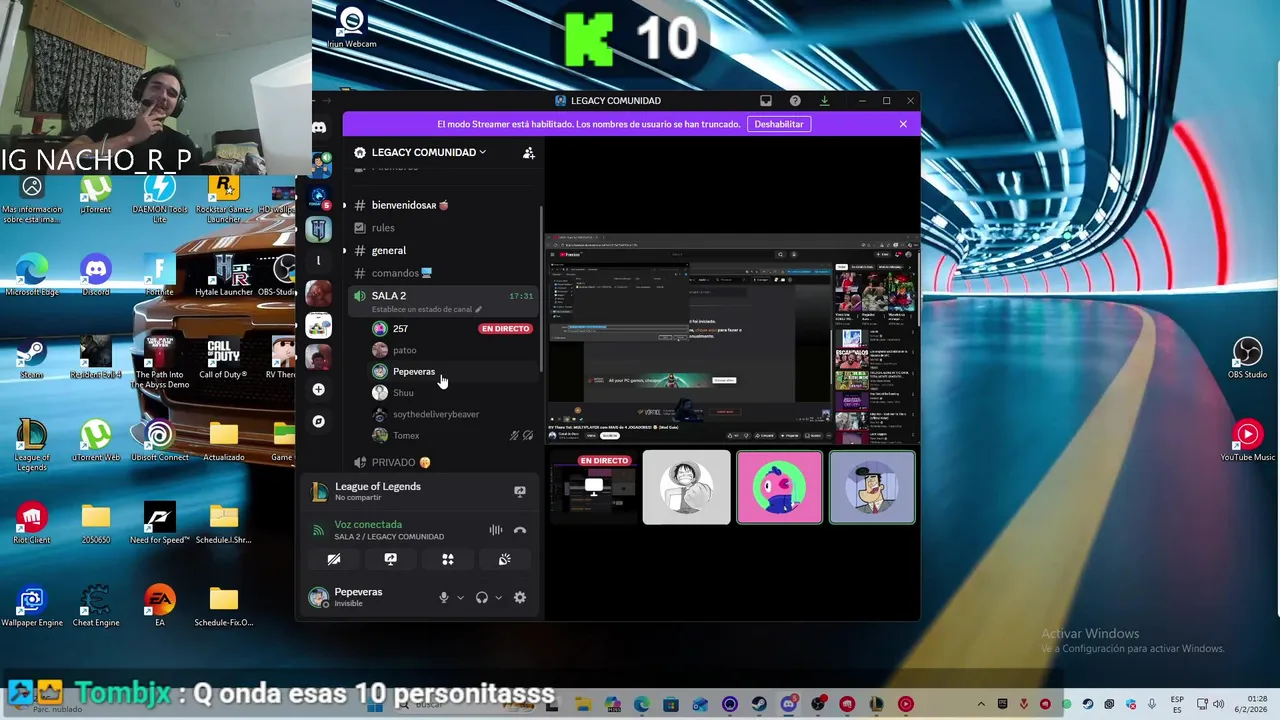Open headphone output options arrow
The height and width of the screenshot is (720, 1280).
coord(498,597)
